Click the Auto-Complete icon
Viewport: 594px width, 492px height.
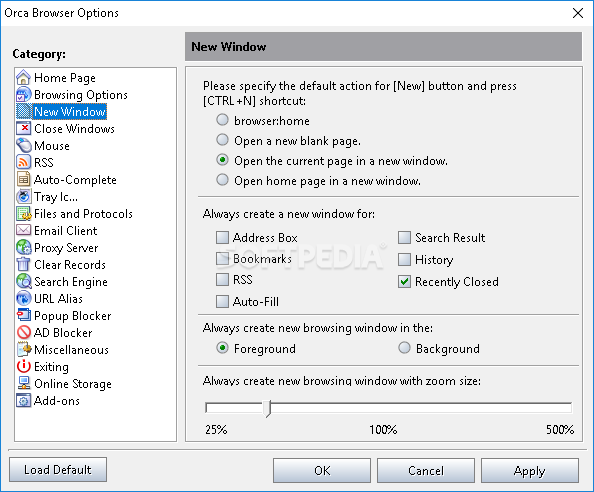[23, 180]
